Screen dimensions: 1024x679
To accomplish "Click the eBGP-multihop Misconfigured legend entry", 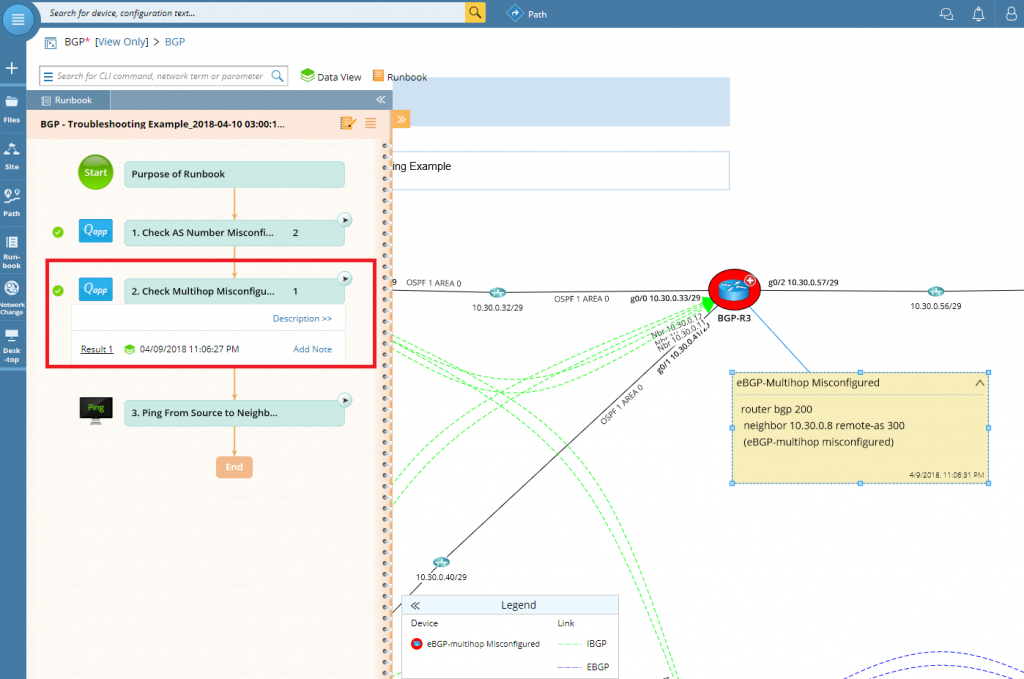I will point(475,644).
